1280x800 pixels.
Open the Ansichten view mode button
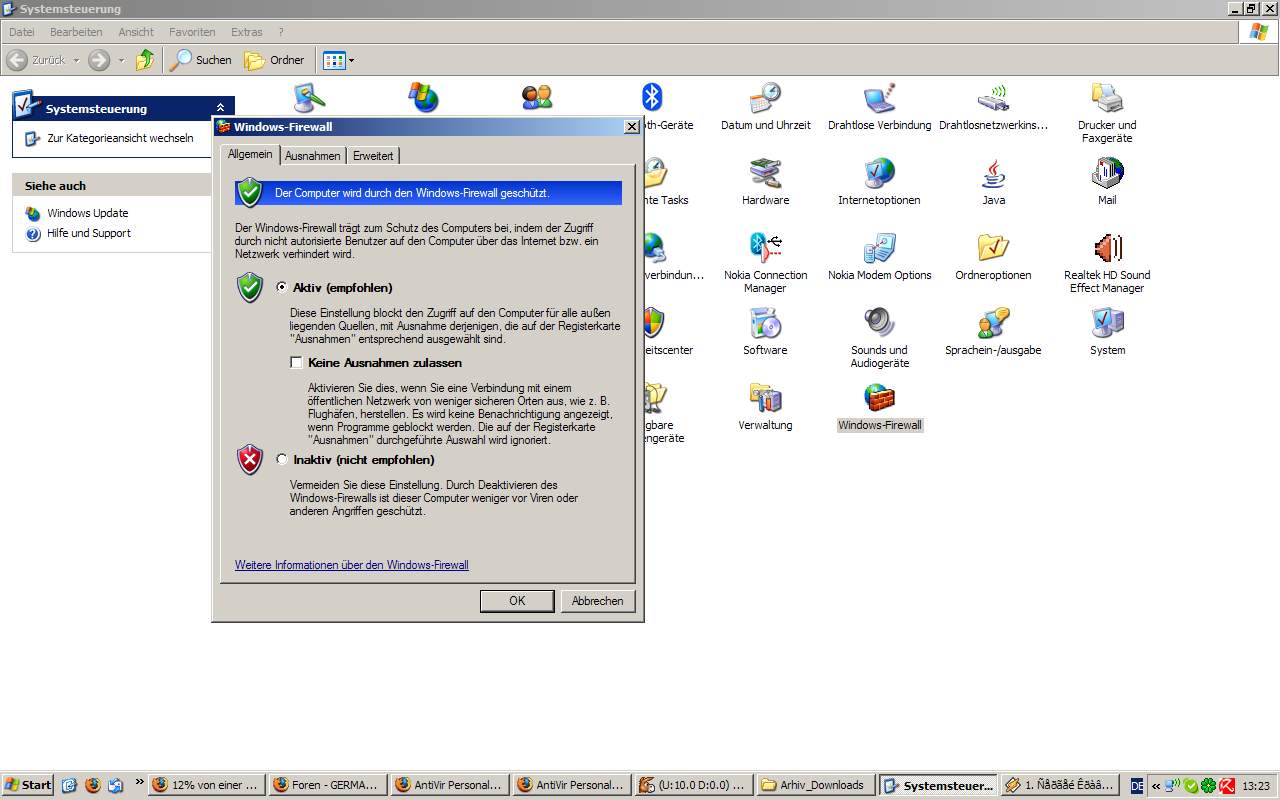[x=334, y=60]
